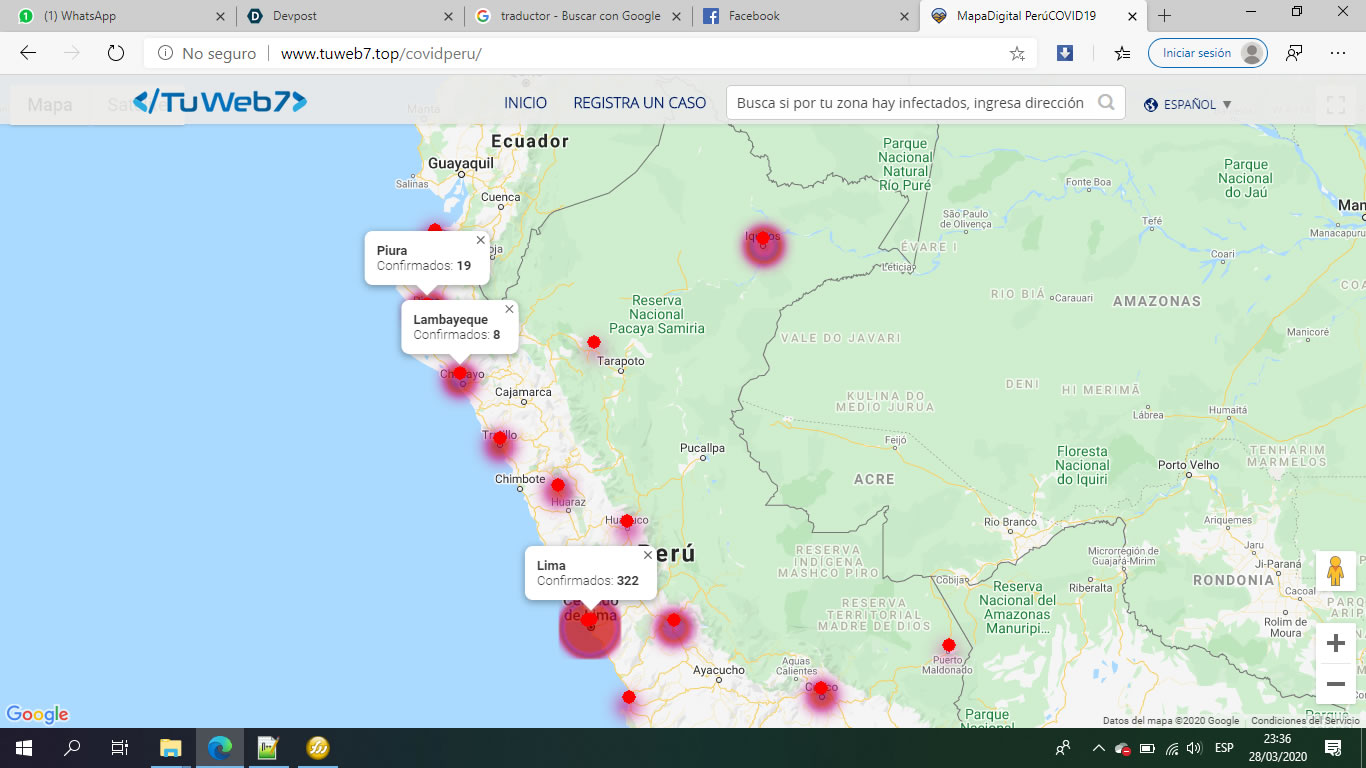1366x768 pixels.
Task: Click the red marker on Iquitos
Action: [762, 238]
